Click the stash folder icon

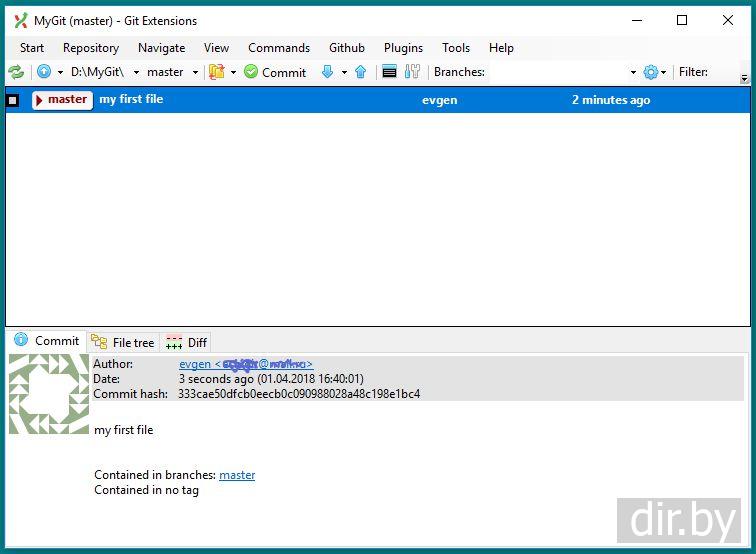216,72
